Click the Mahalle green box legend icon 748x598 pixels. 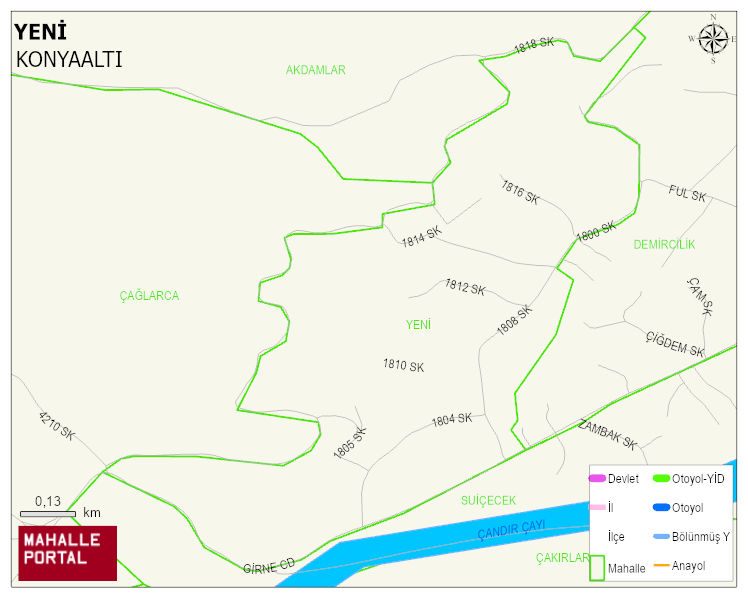(597, 567)
